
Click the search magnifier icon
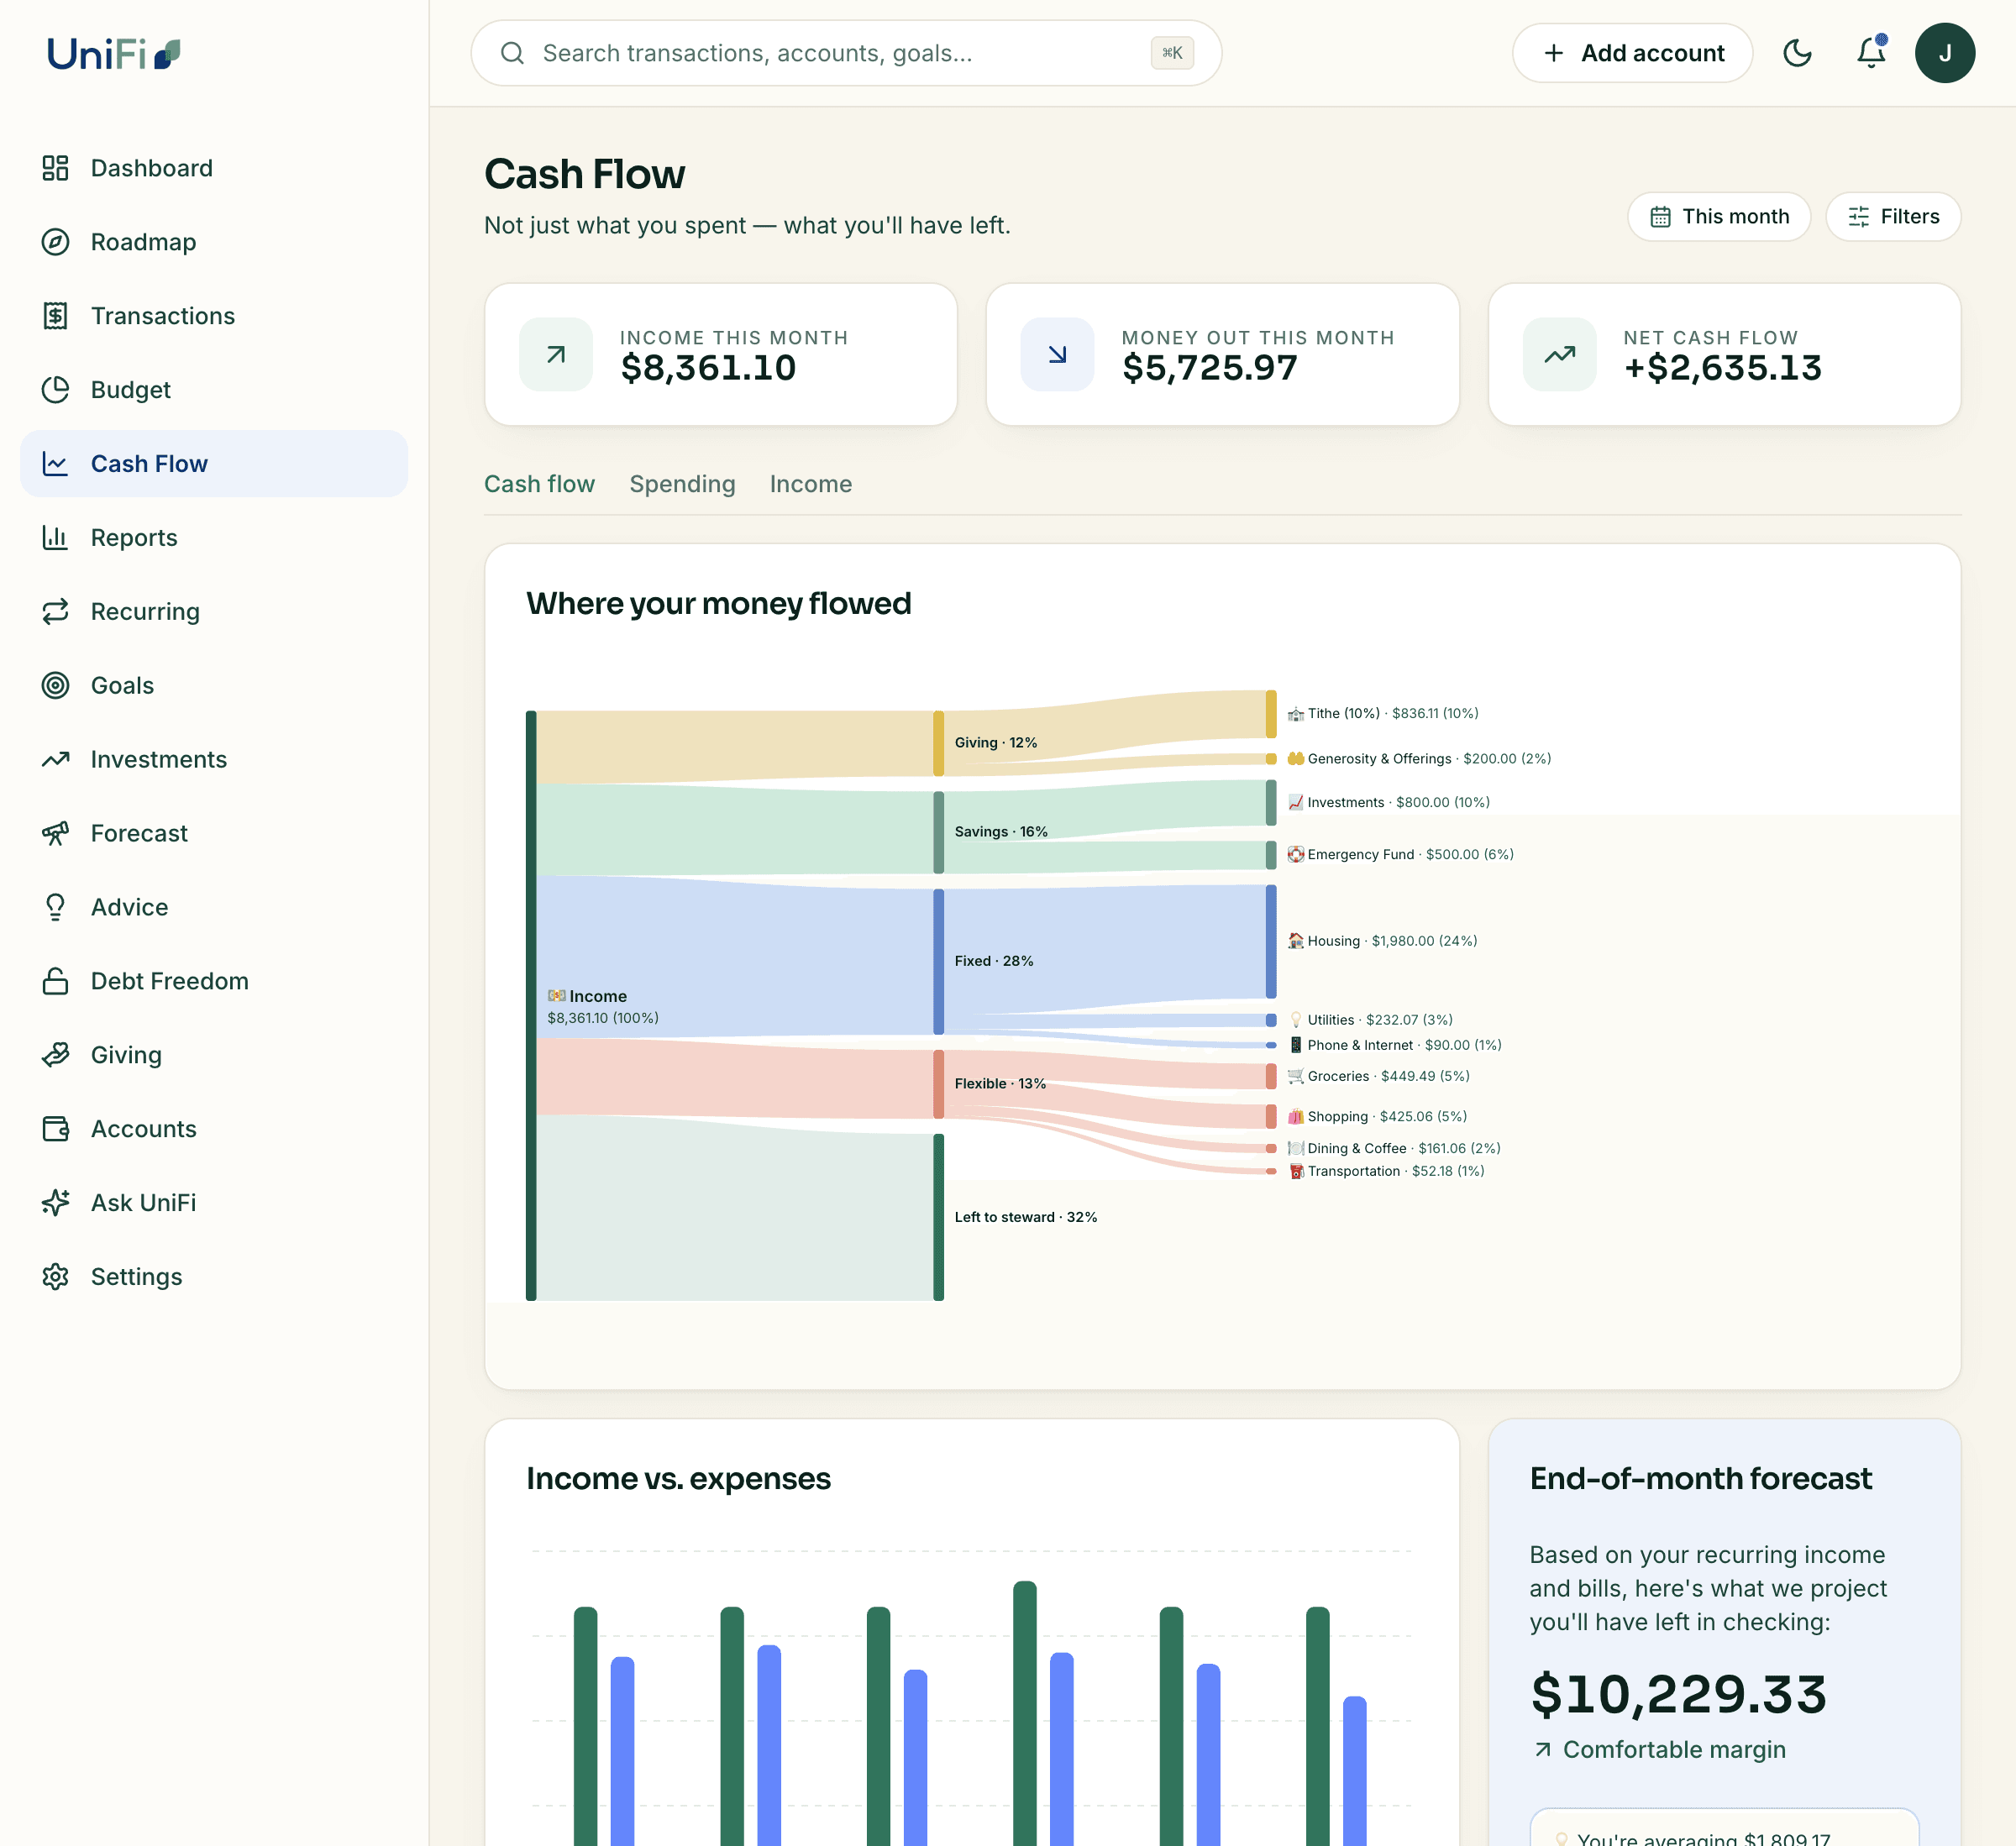point(512,53)
